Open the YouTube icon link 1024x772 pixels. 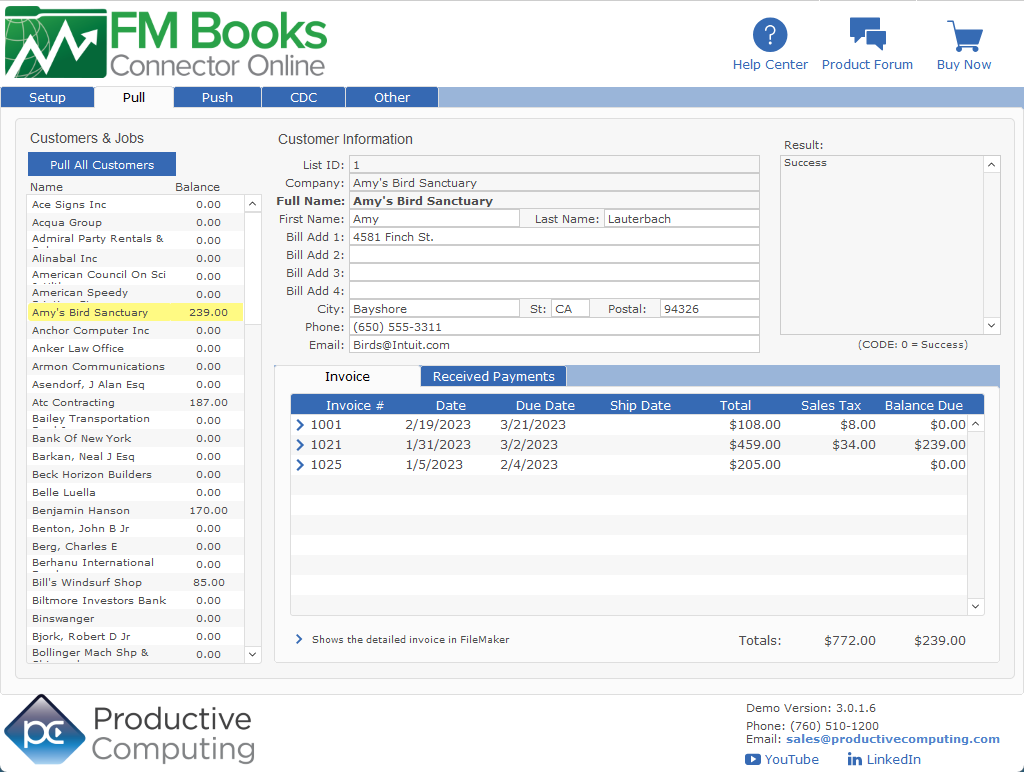(x=753, y=759)
